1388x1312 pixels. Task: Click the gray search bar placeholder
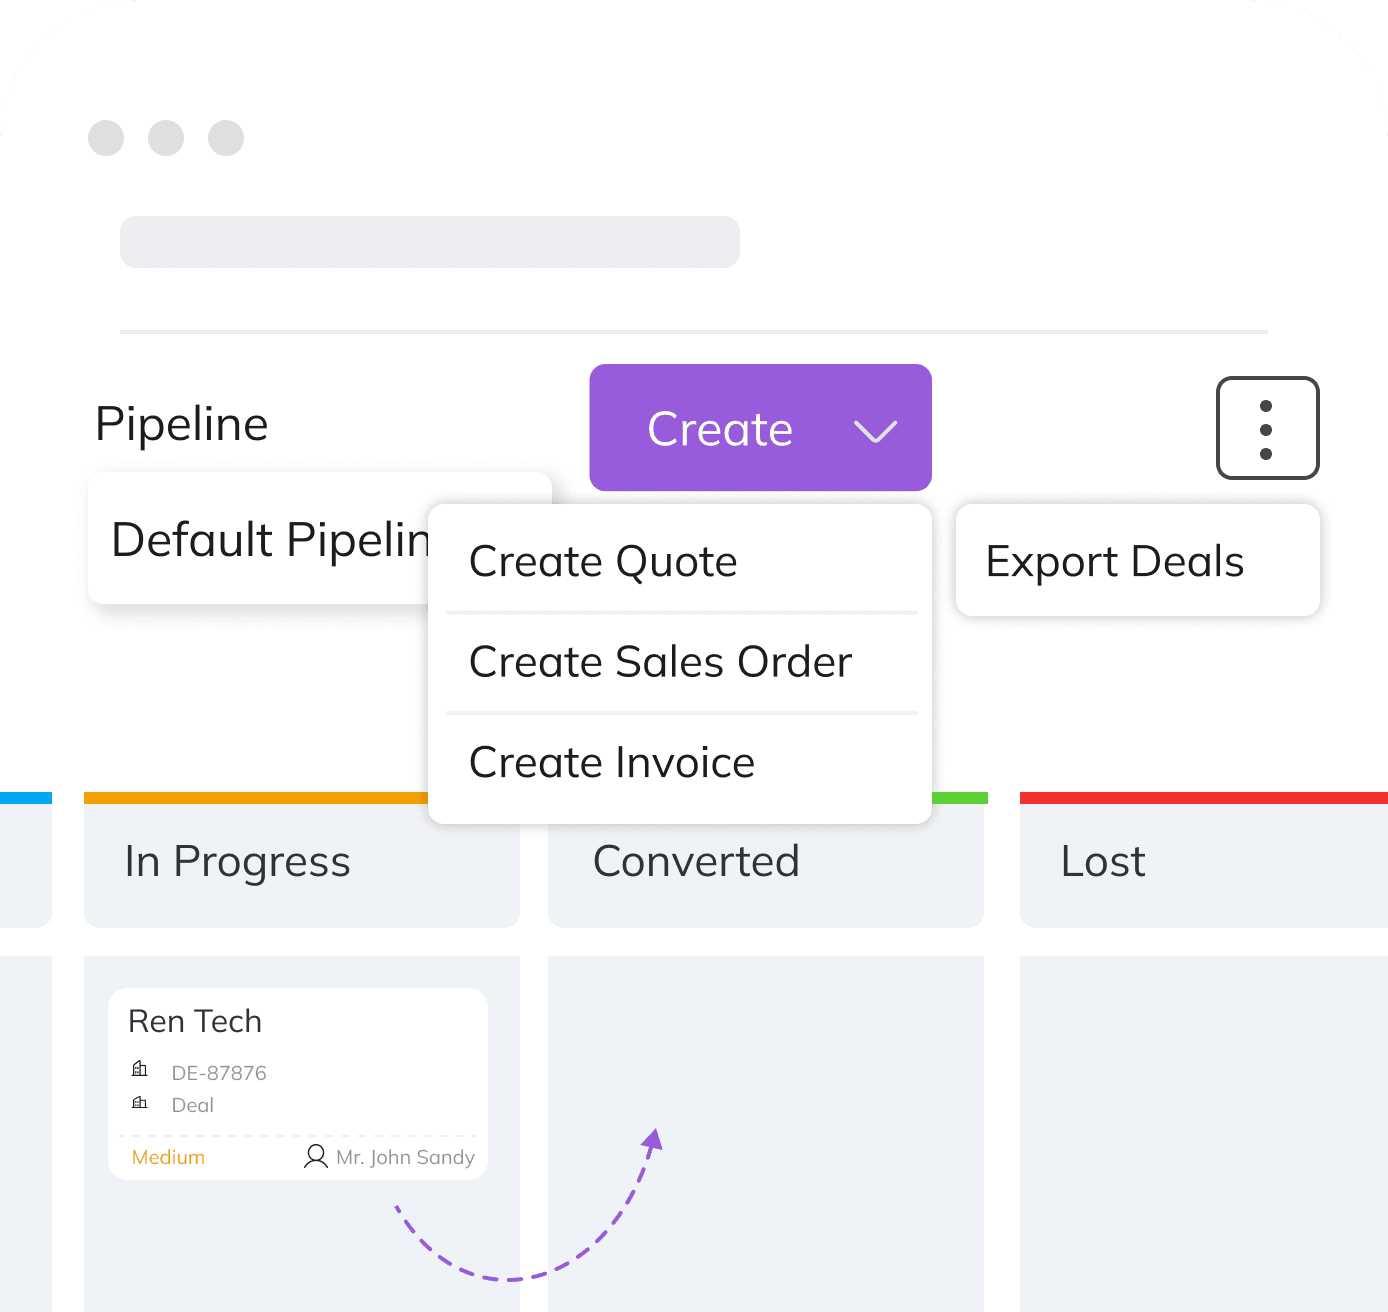[430, 242]
